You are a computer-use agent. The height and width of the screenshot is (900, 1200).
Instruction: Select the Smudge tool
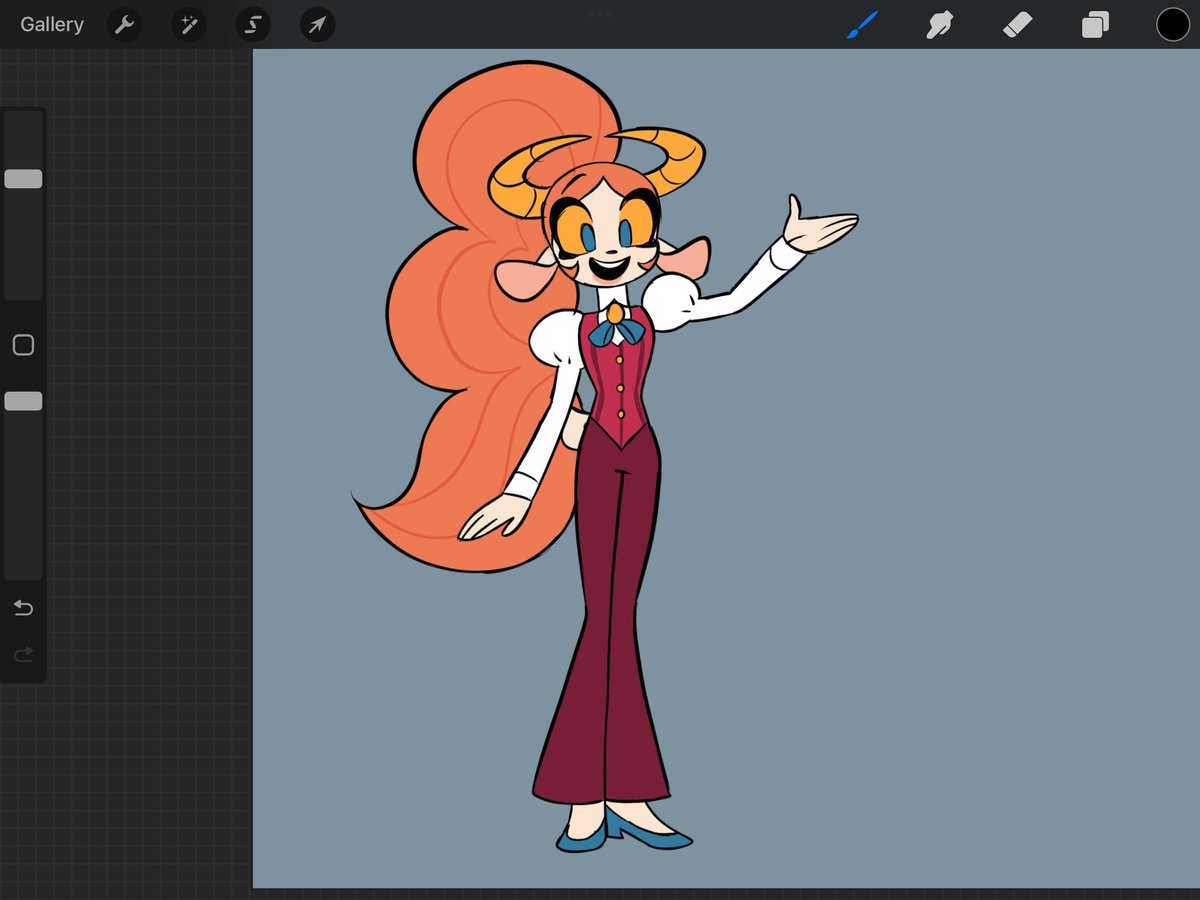click(939, 25)
